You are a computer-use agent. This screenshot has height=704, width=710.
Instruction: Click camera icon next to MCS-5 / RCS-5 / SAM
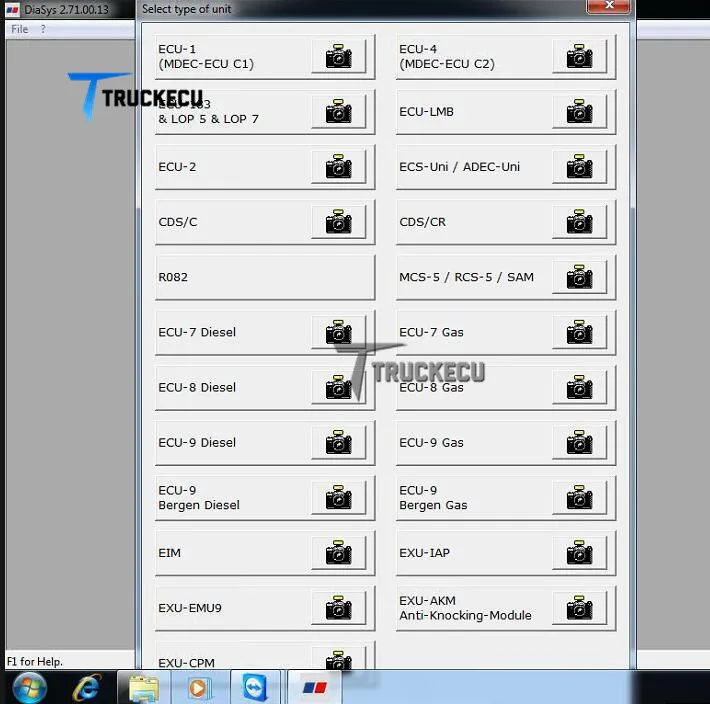[x=579, y=277]
